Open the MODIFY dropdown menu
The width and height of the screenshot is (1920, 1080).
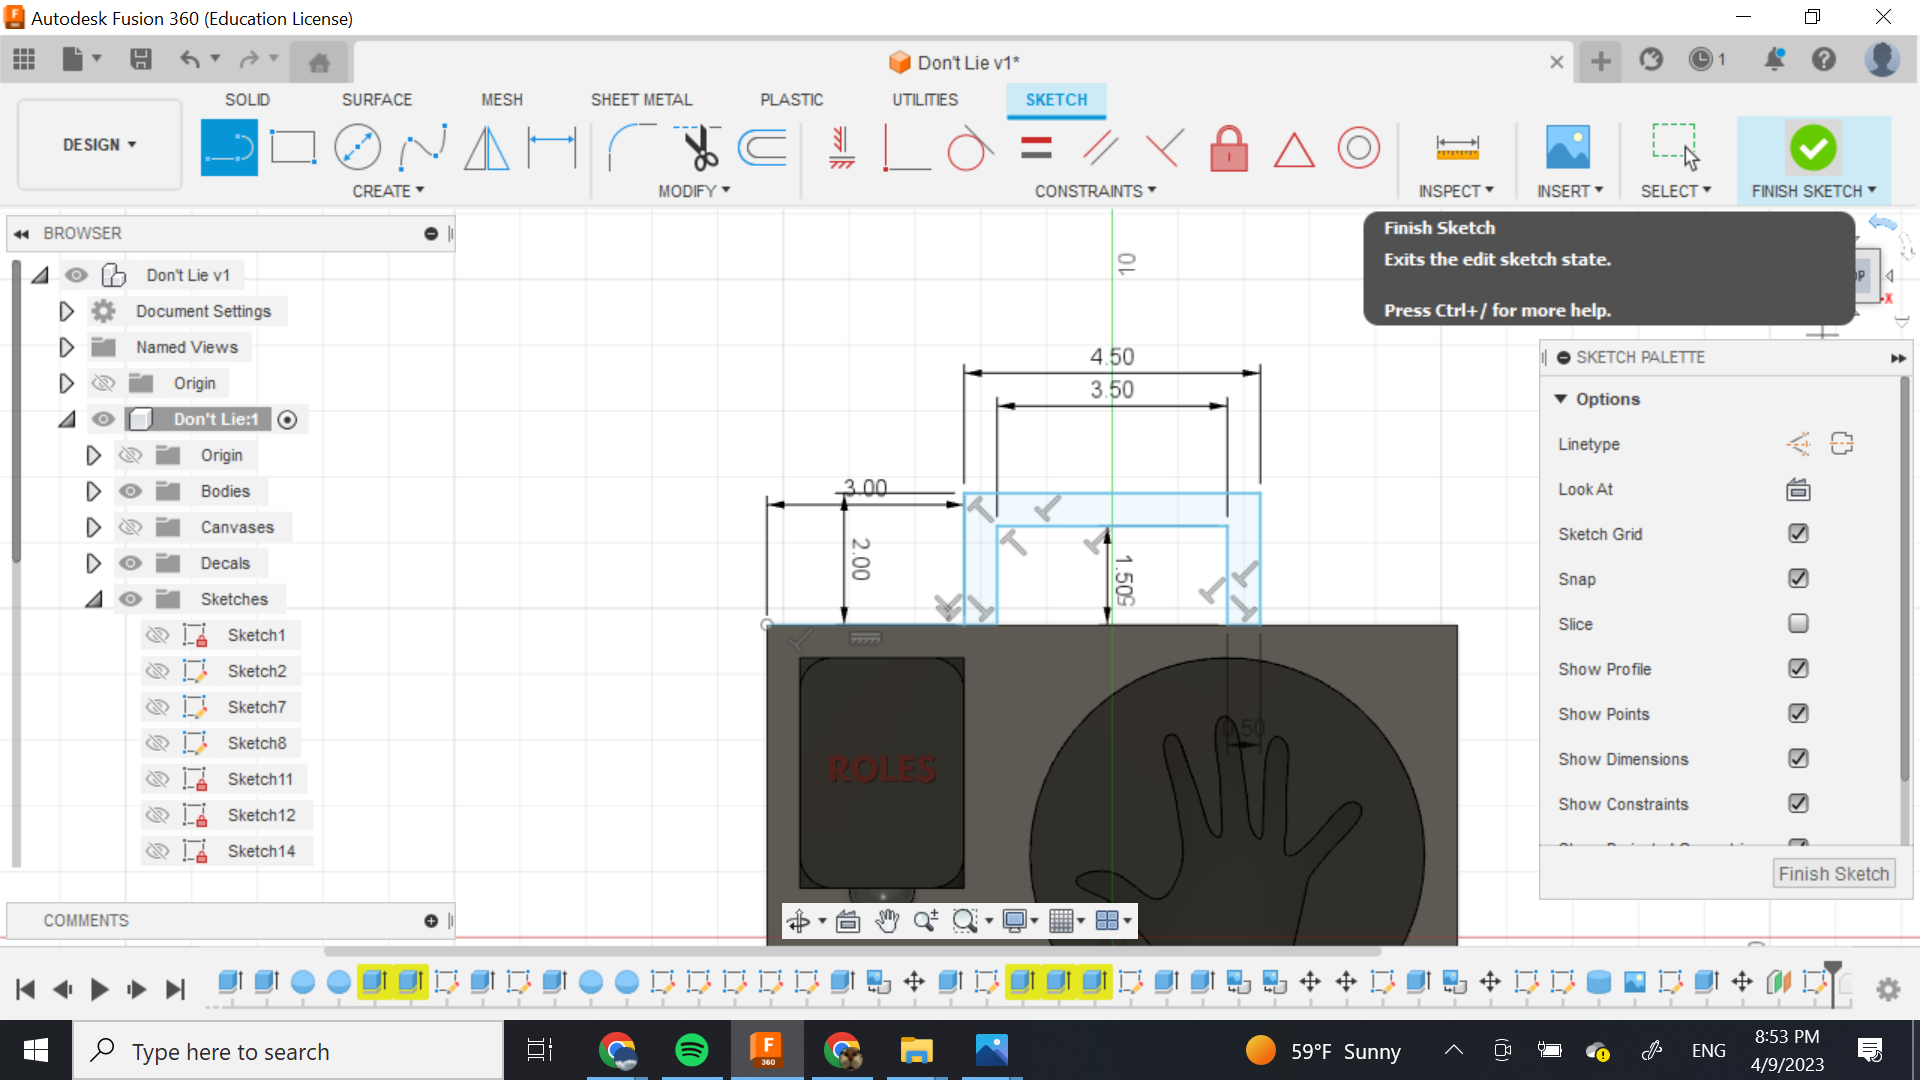694,191
